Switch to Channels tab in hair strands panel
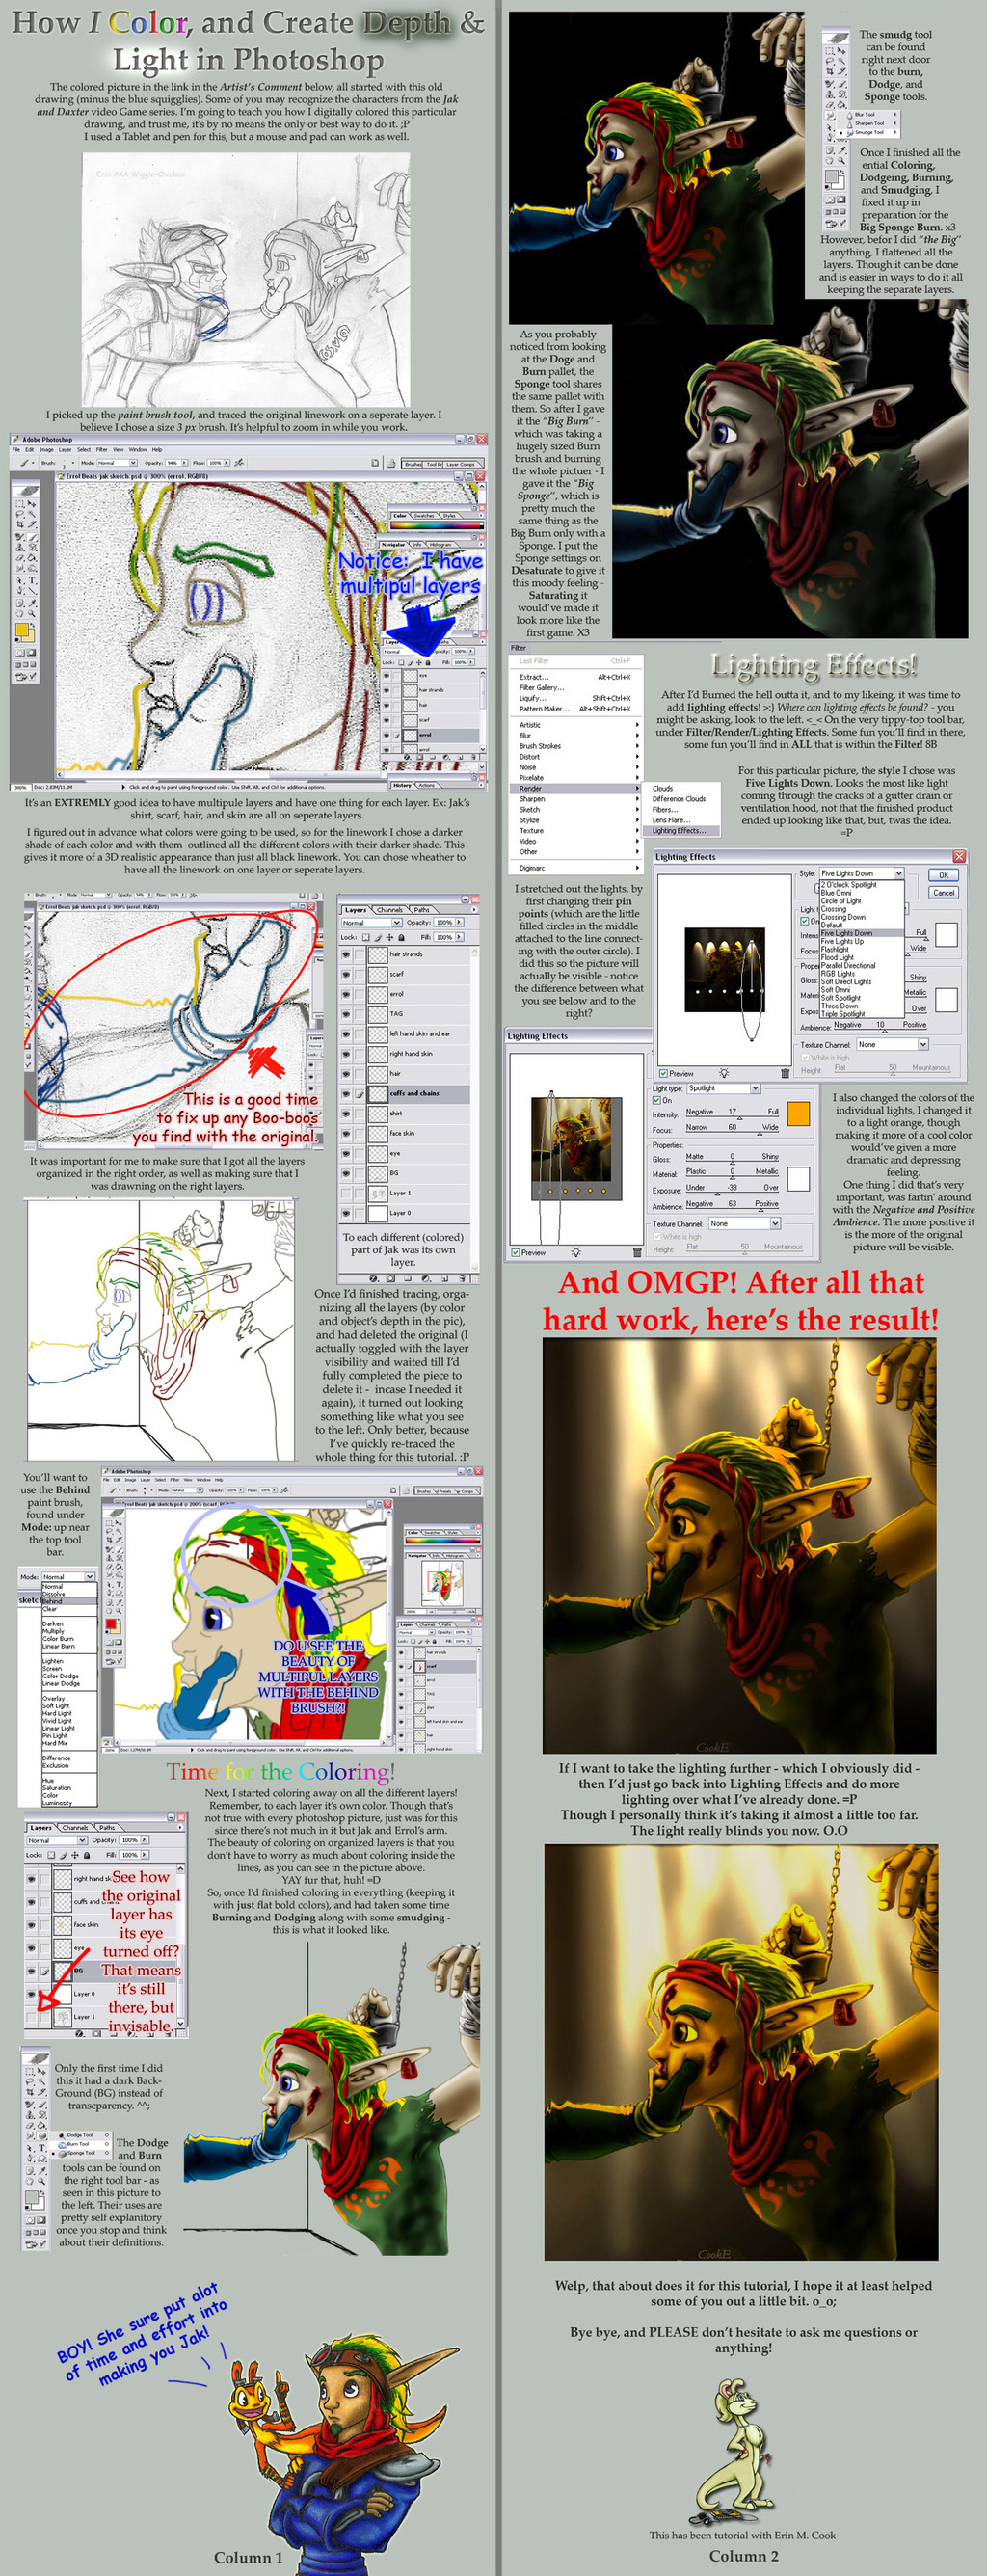The image size is (987, 2576). pos(390,910)
